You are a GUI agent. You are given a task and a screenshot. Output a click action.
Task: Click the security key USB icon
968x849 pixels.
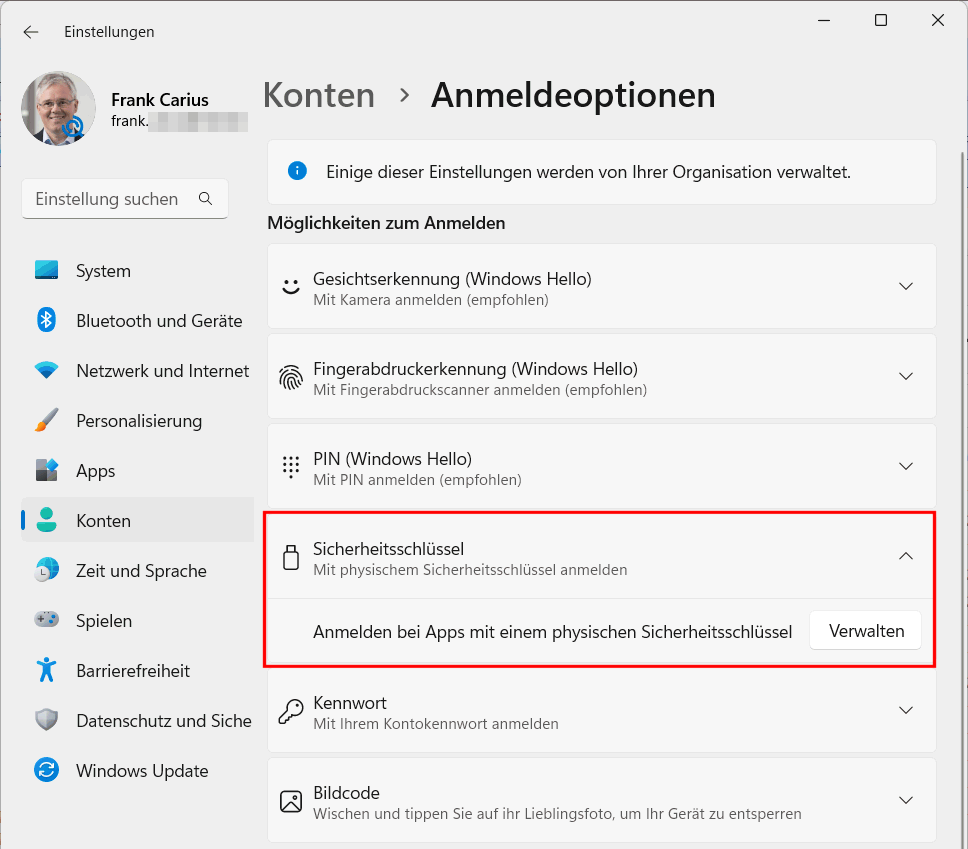pyautogui.click(x=291, y=557)
